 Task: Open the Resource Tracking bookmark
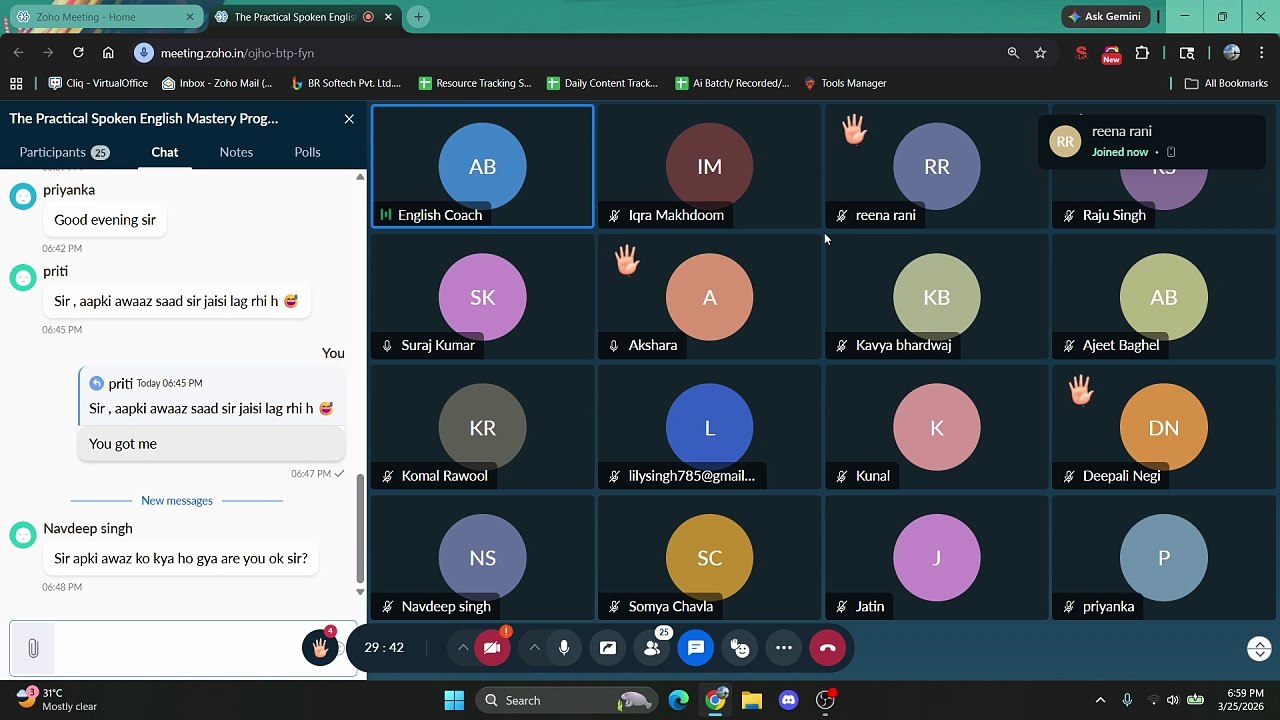click(x=475, y=83)
